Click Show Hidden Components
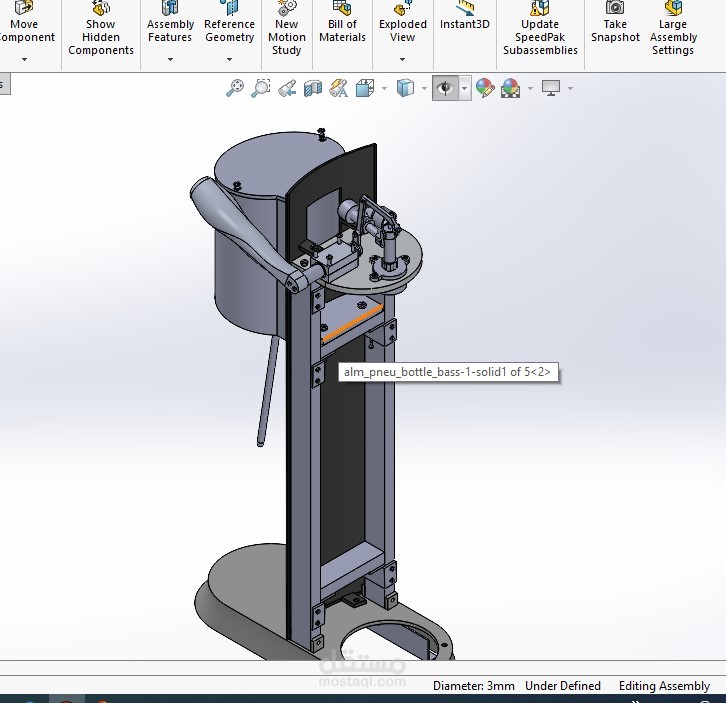Viewport: 726px width, 703px height. pos(100,28)
